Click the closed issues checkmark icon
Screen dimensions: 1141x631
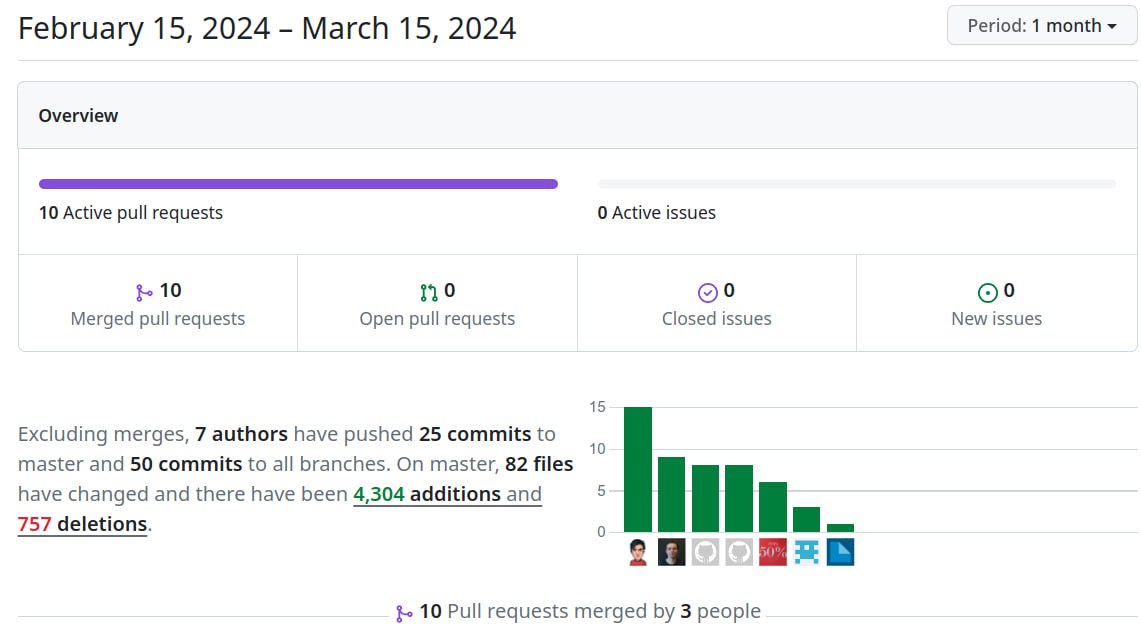tap(708, 292)
